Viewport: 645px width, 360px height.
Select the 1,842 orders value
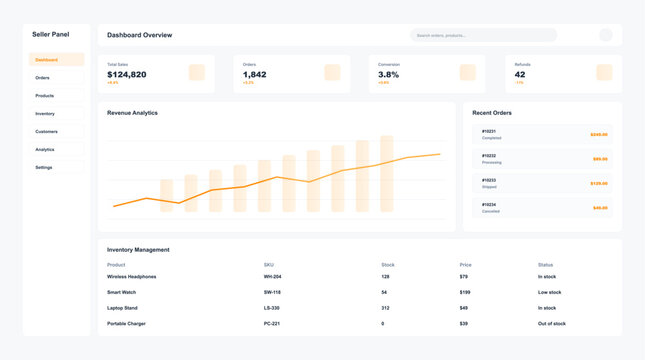click(x=255, y=74)
